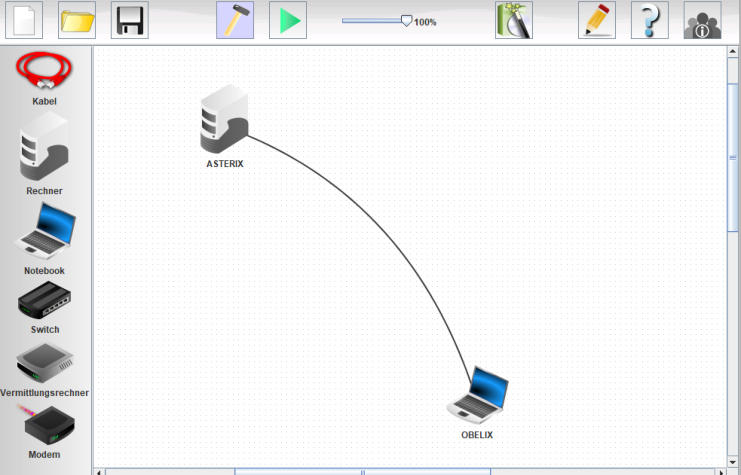The width and height of the screenshot is (741, 475).
Task: Click the Vermittlungsrechner label
Action: [44, 393]
